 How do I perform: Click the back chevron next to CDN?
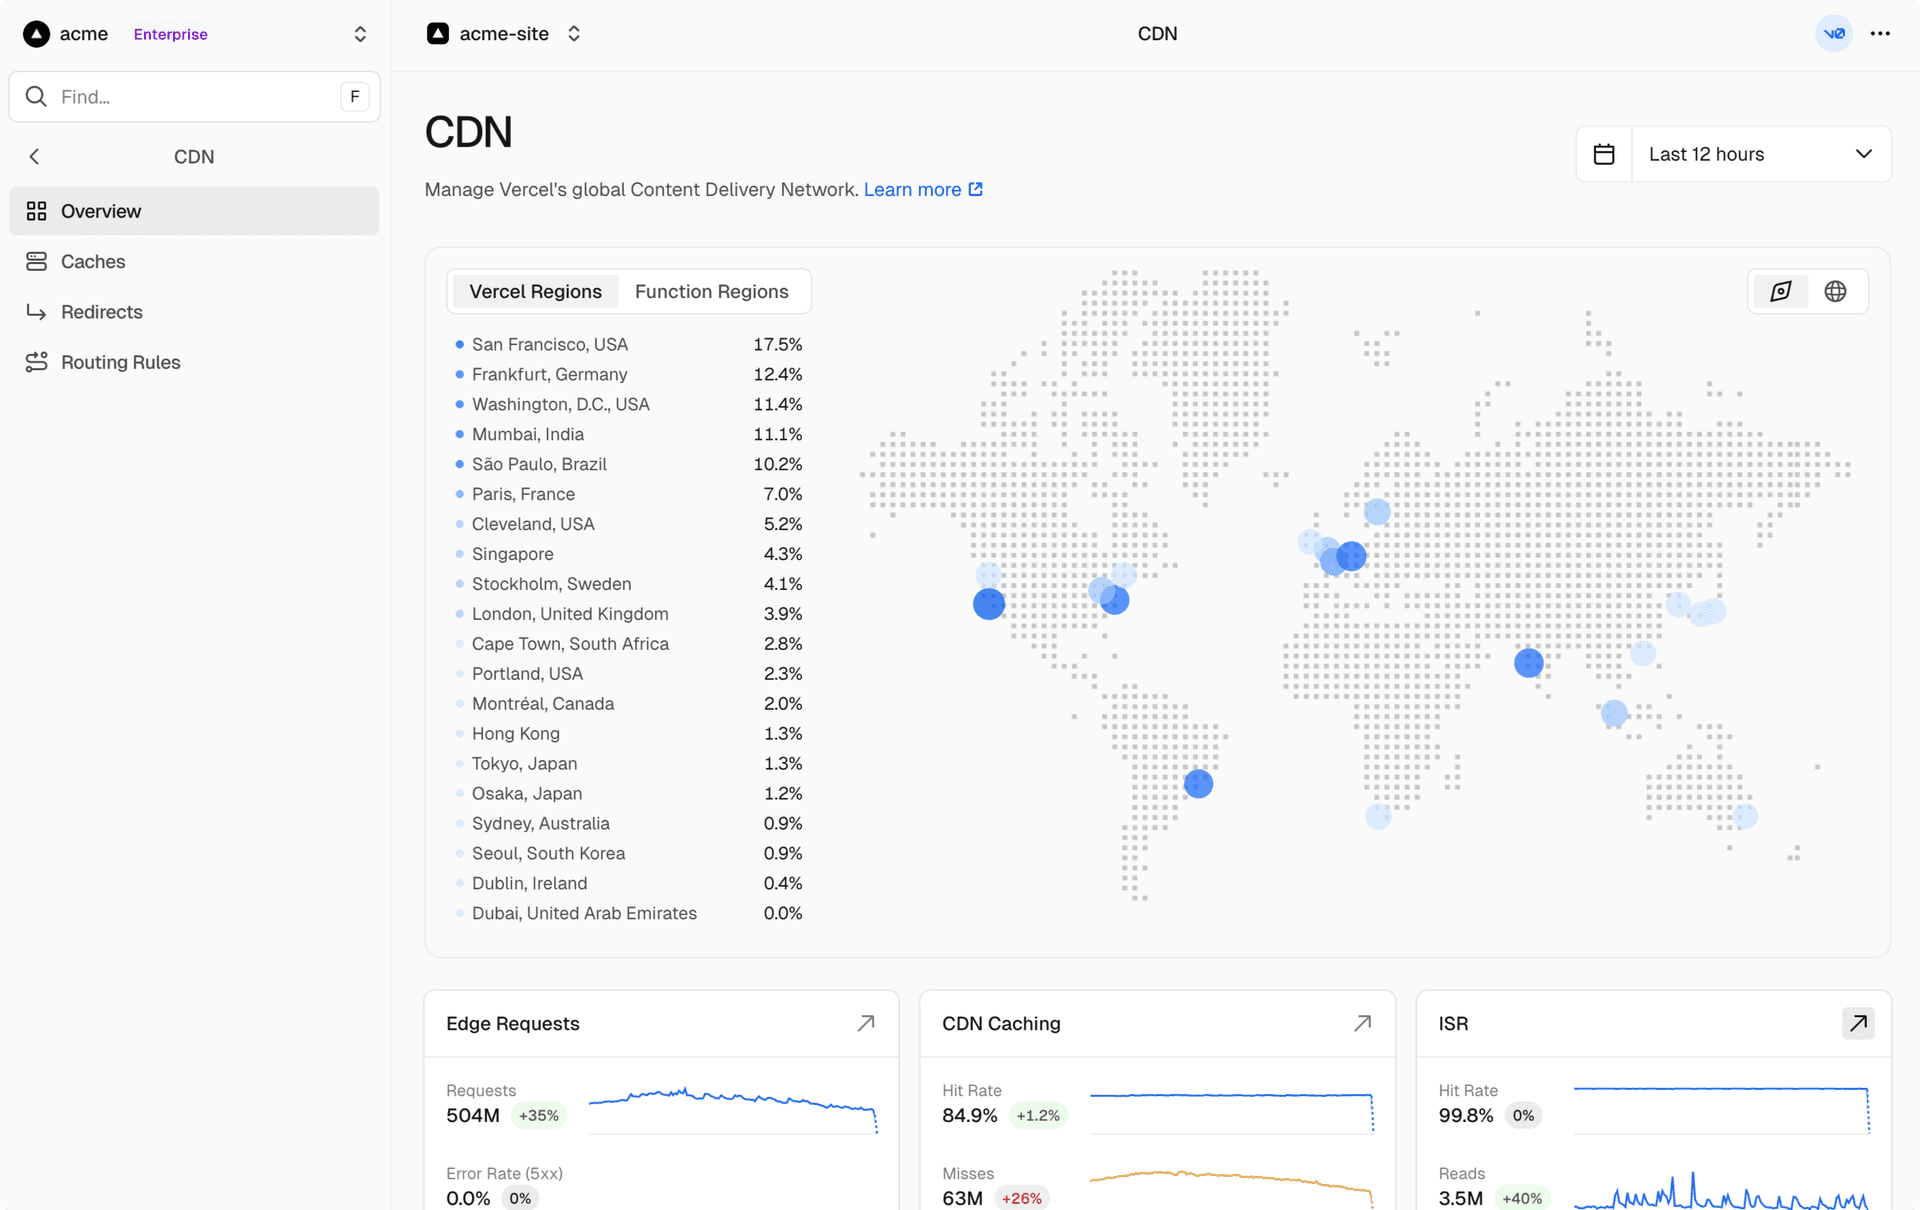[x=35, y=157]
